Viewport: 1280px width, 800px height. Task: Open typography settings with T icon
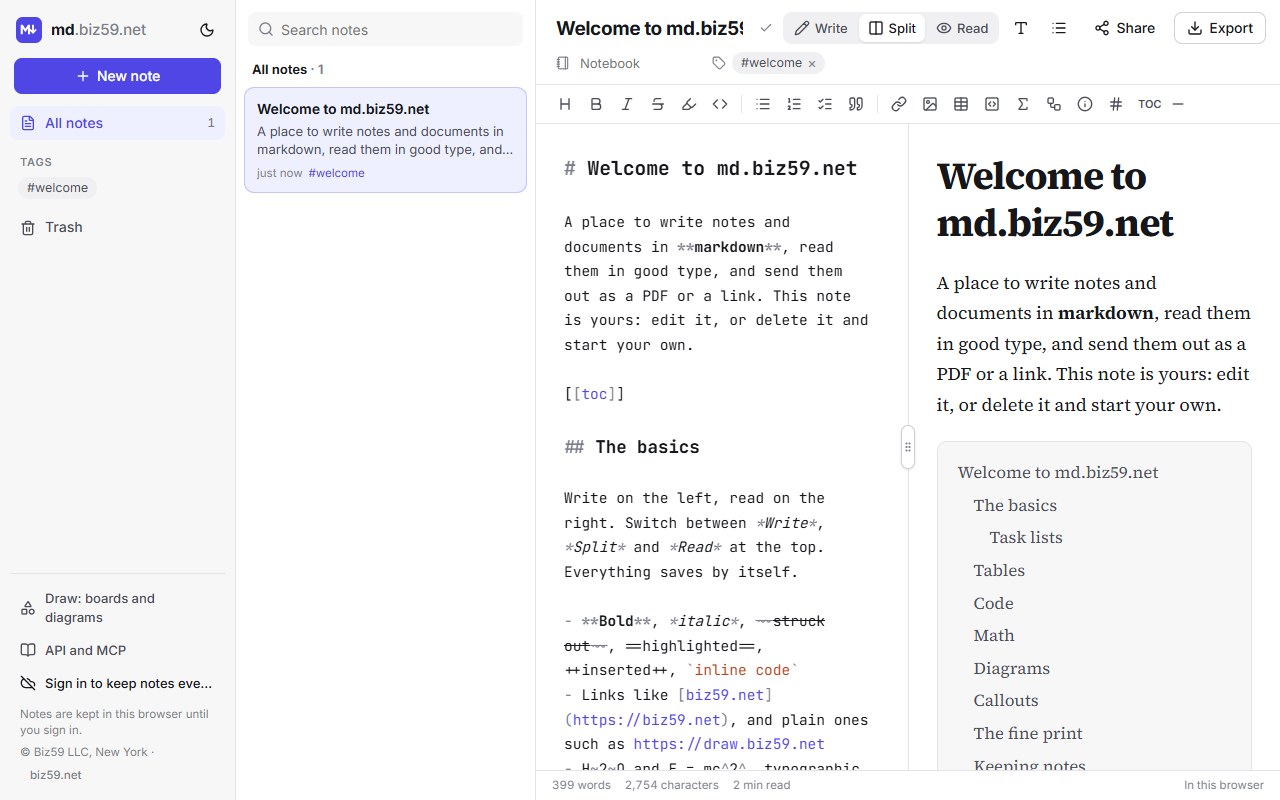(1021, 28)
